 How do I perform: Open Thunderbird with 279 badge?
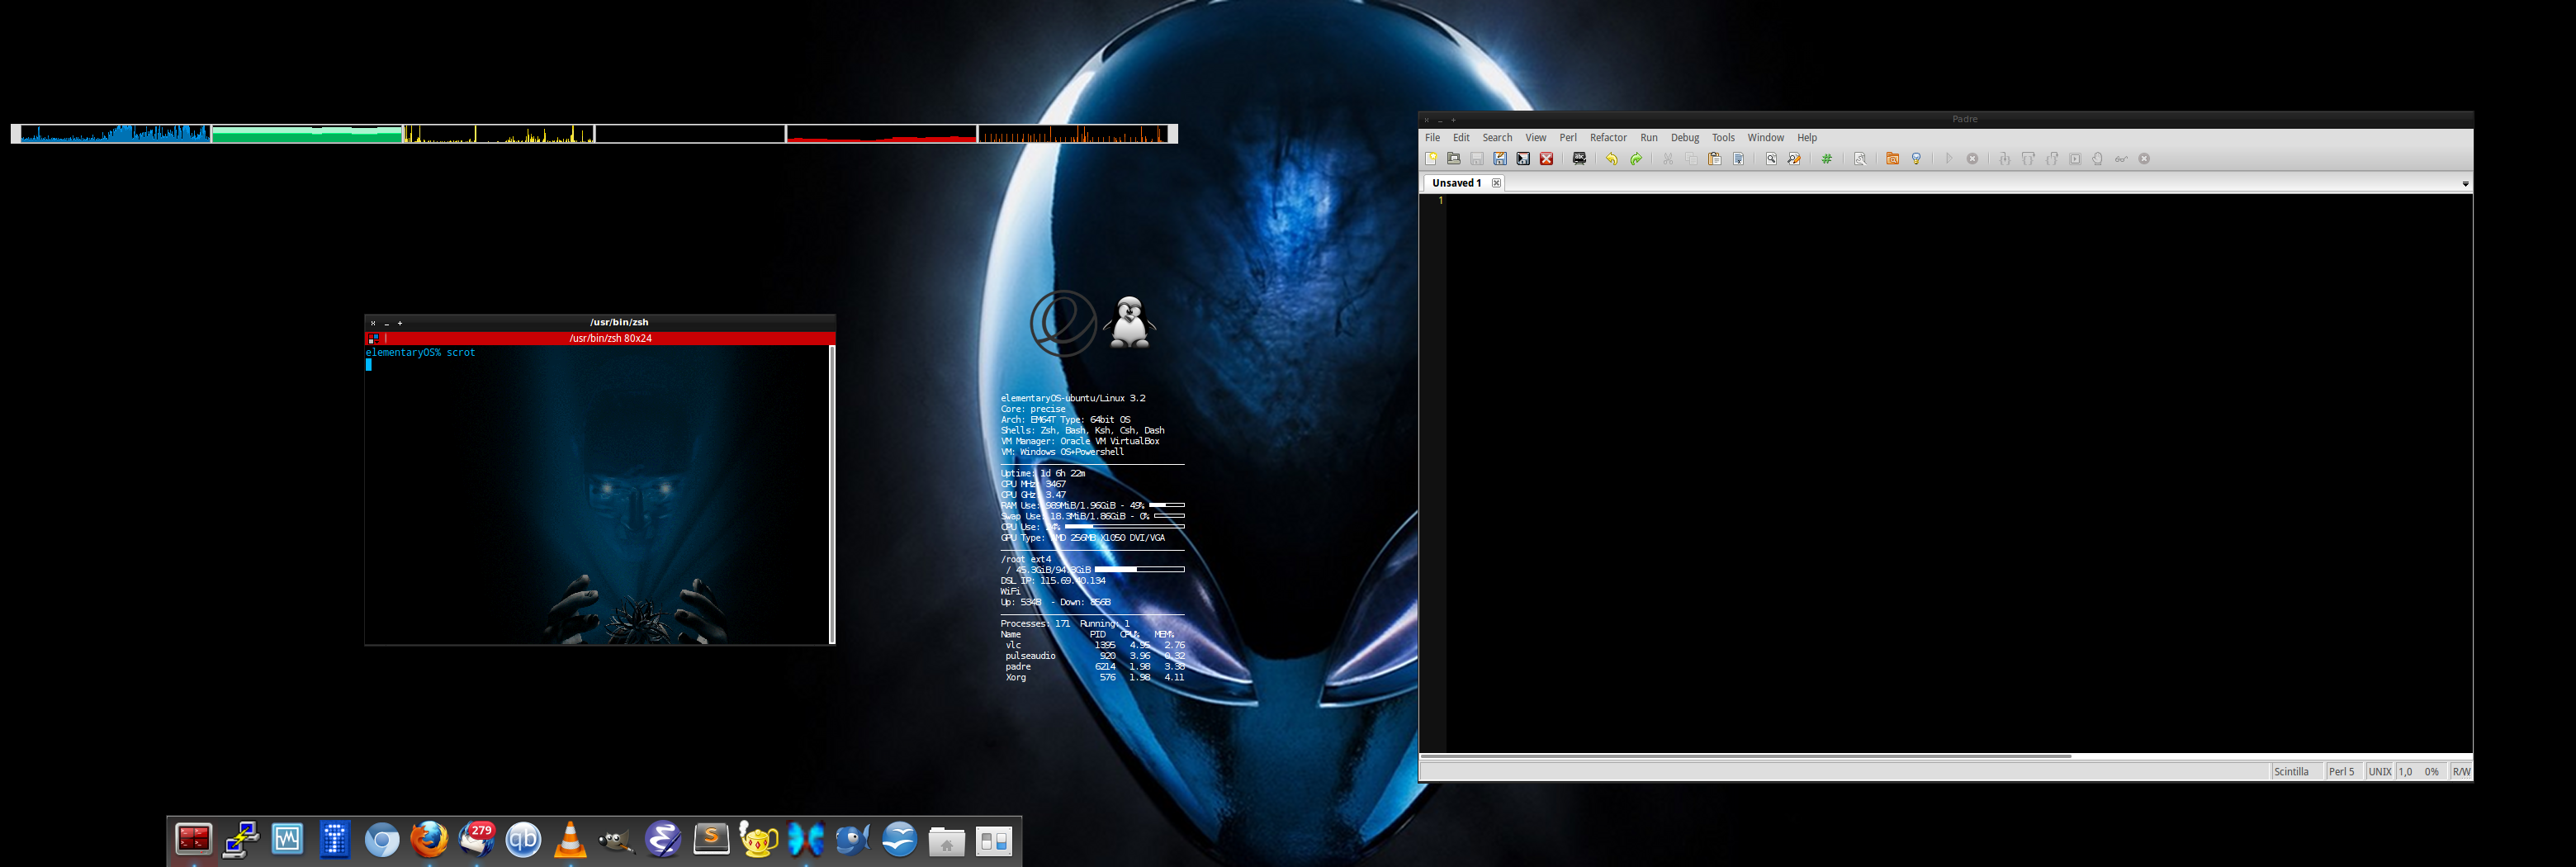pos(477,839)
